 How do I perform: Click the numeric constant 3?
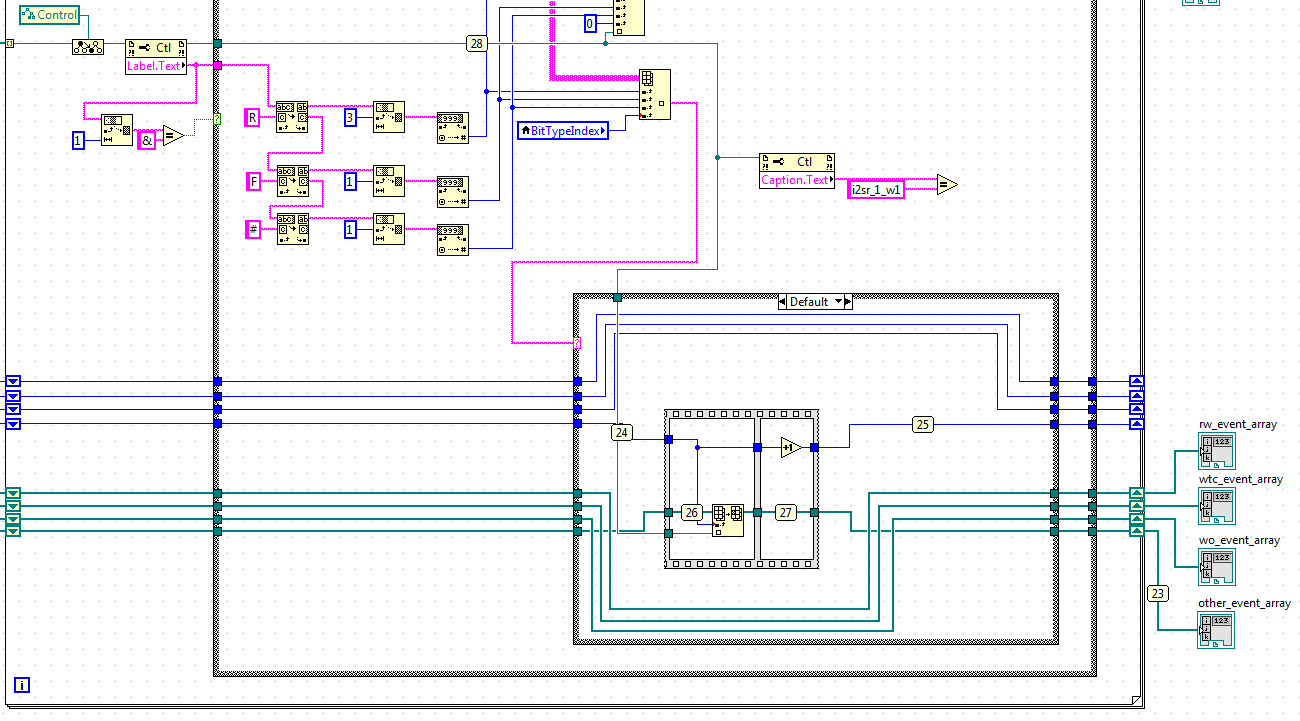click(x=350, y=118)
